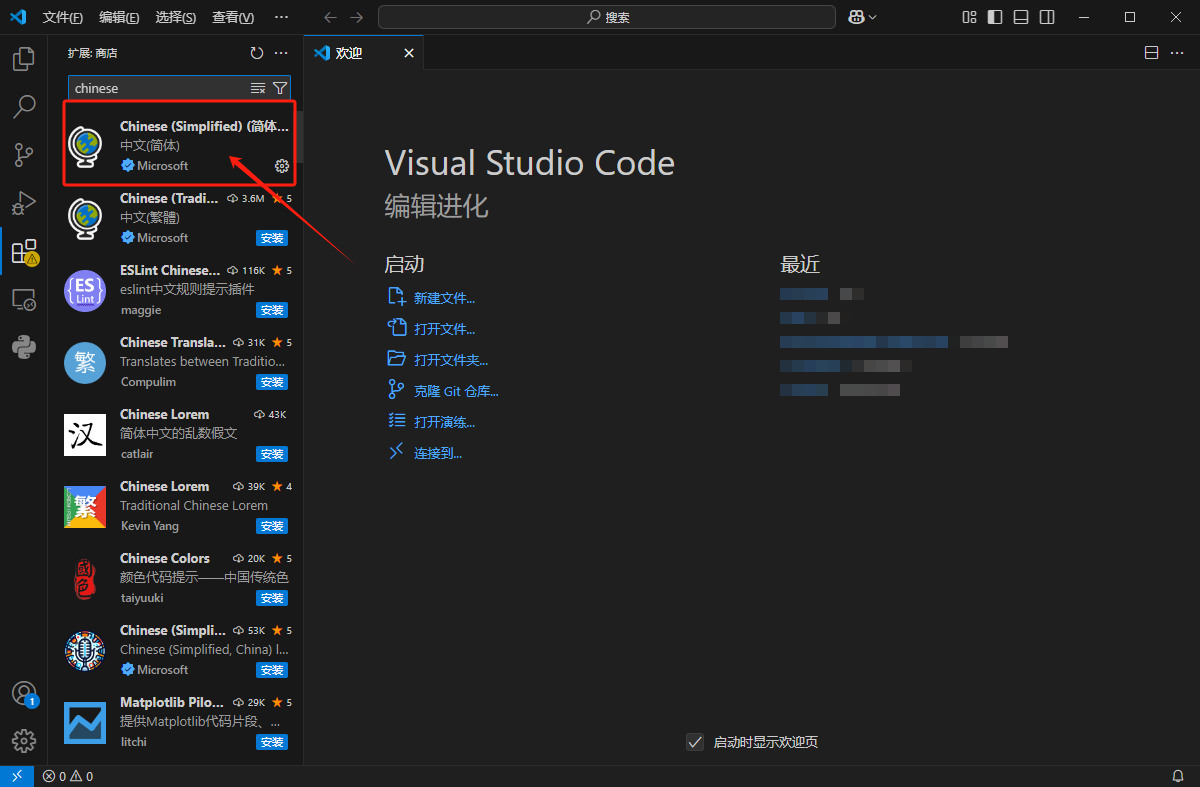
Task: Open the Copilot chat icon
Action: (x=856, y=17)
